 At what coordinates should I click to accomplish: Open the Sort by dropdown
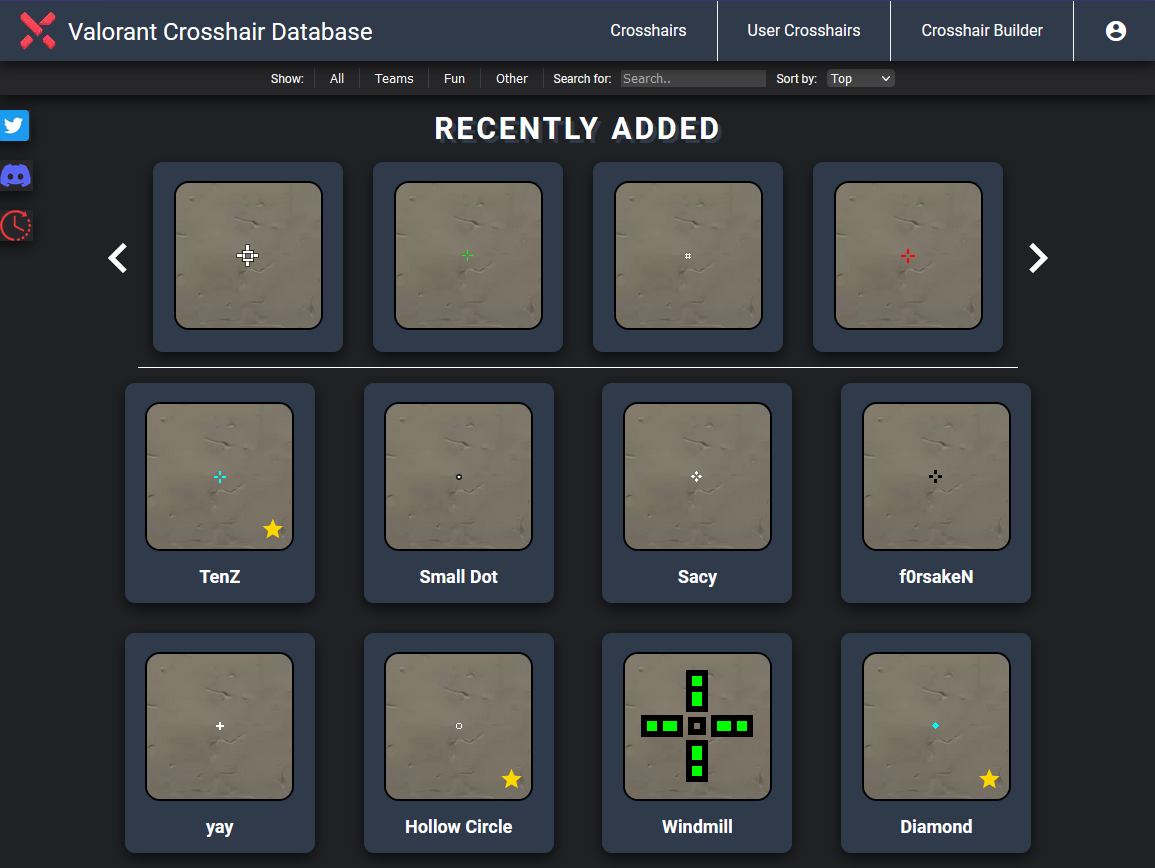pos(860,79)
